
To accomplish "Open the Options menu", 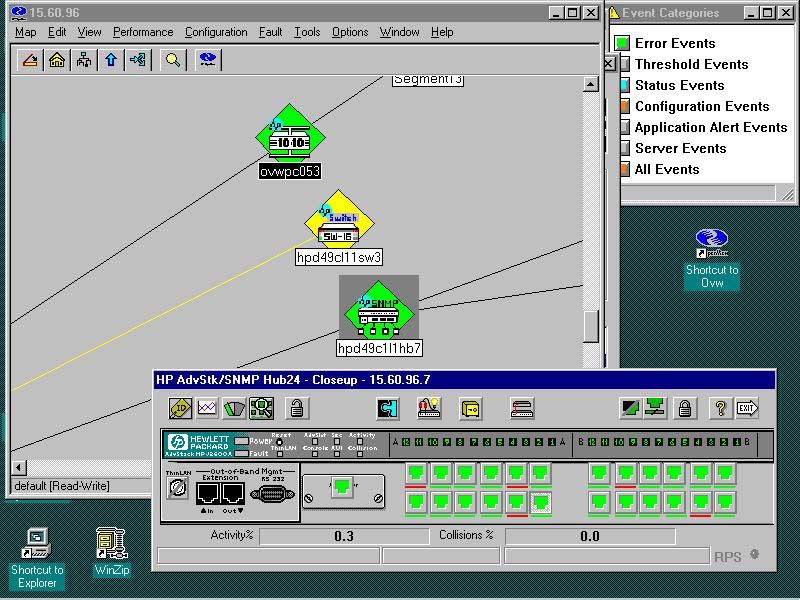I will (x=350, y=32).
